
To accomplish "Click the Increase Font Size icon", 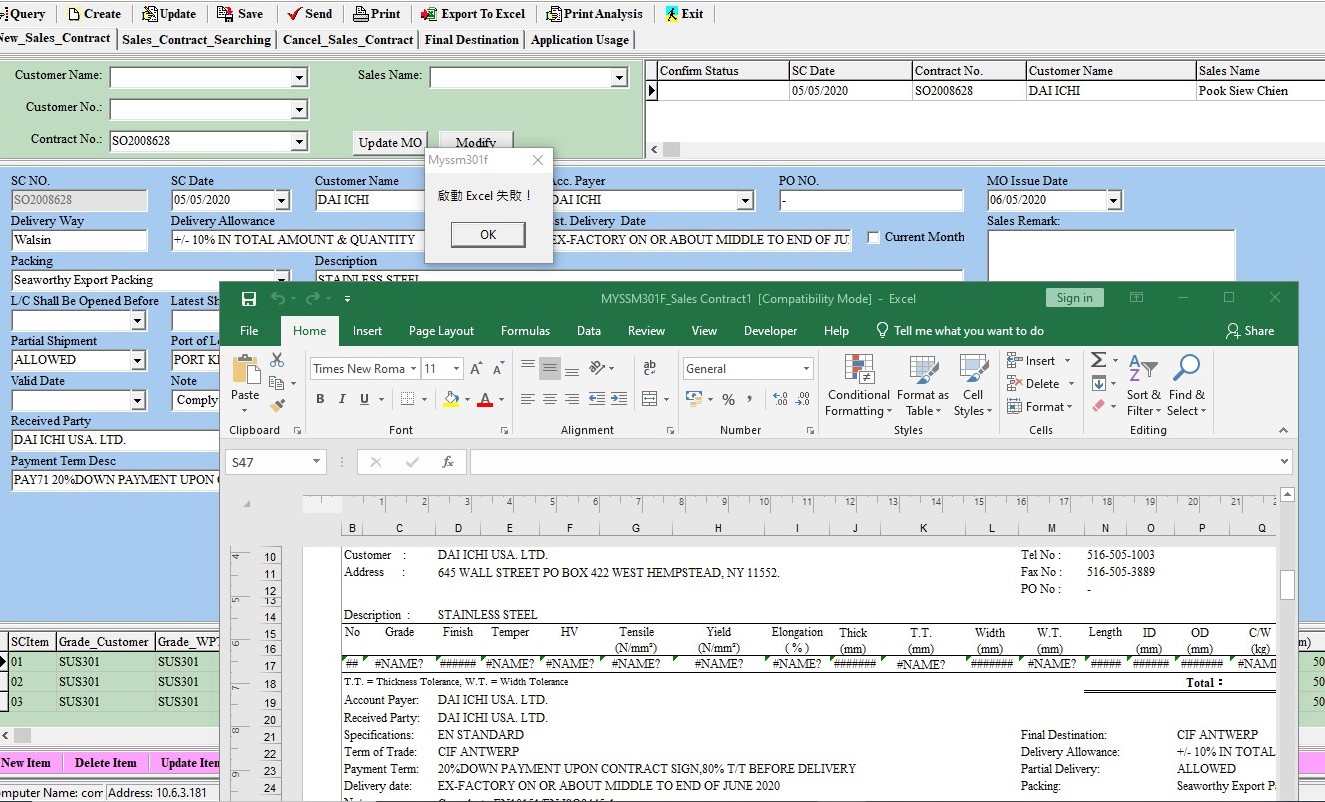I will [x=476, y=369].
